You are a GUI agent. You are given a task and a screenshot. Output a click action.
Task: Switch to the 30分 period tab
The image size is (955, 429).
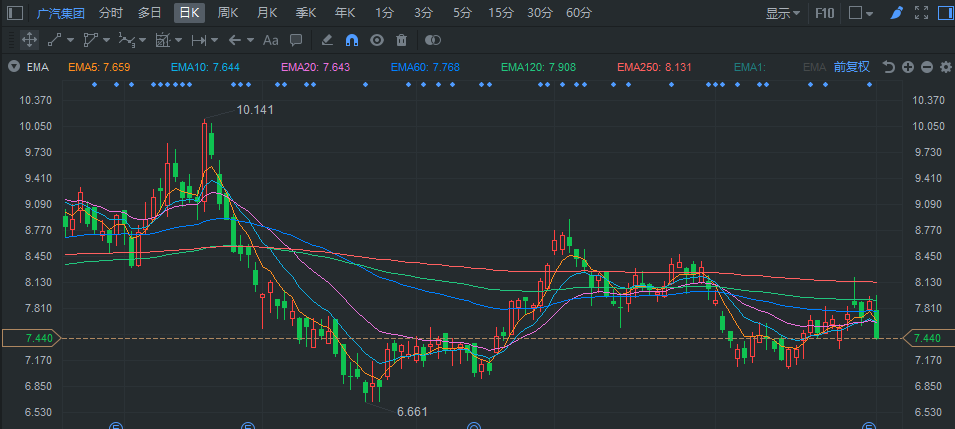point(540,13)
